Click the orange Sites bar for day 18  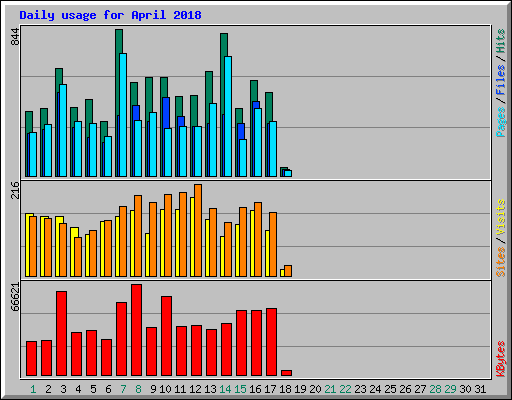[x=288, y=271]
